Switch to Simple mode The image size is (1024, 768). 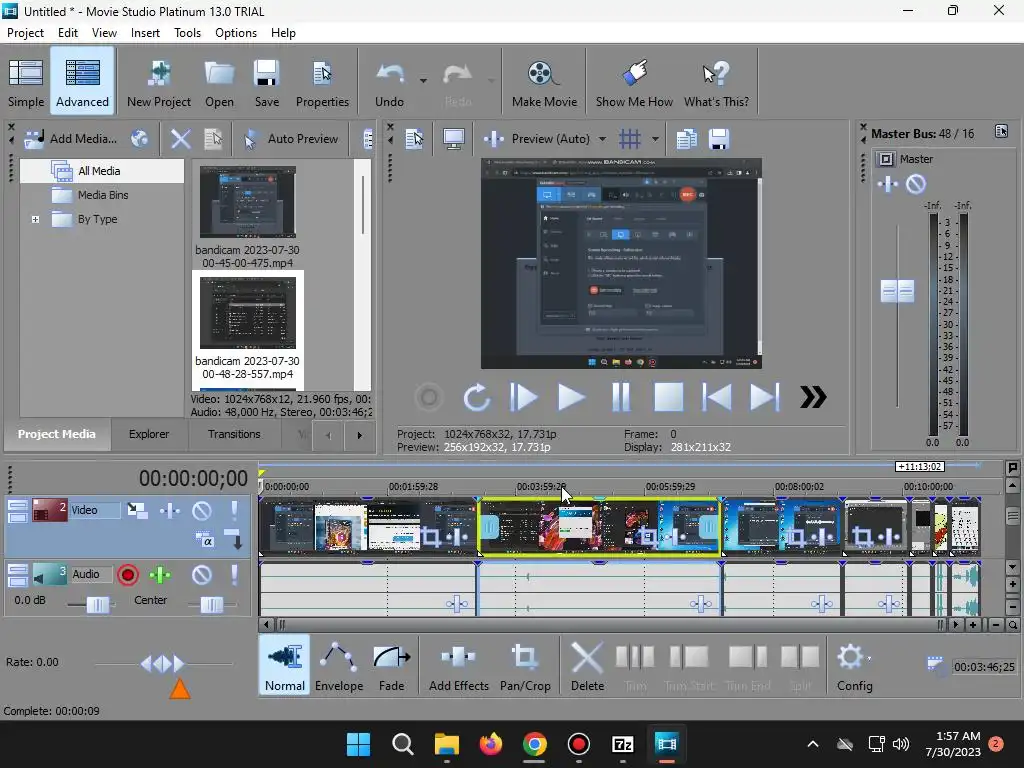(26, 83)
